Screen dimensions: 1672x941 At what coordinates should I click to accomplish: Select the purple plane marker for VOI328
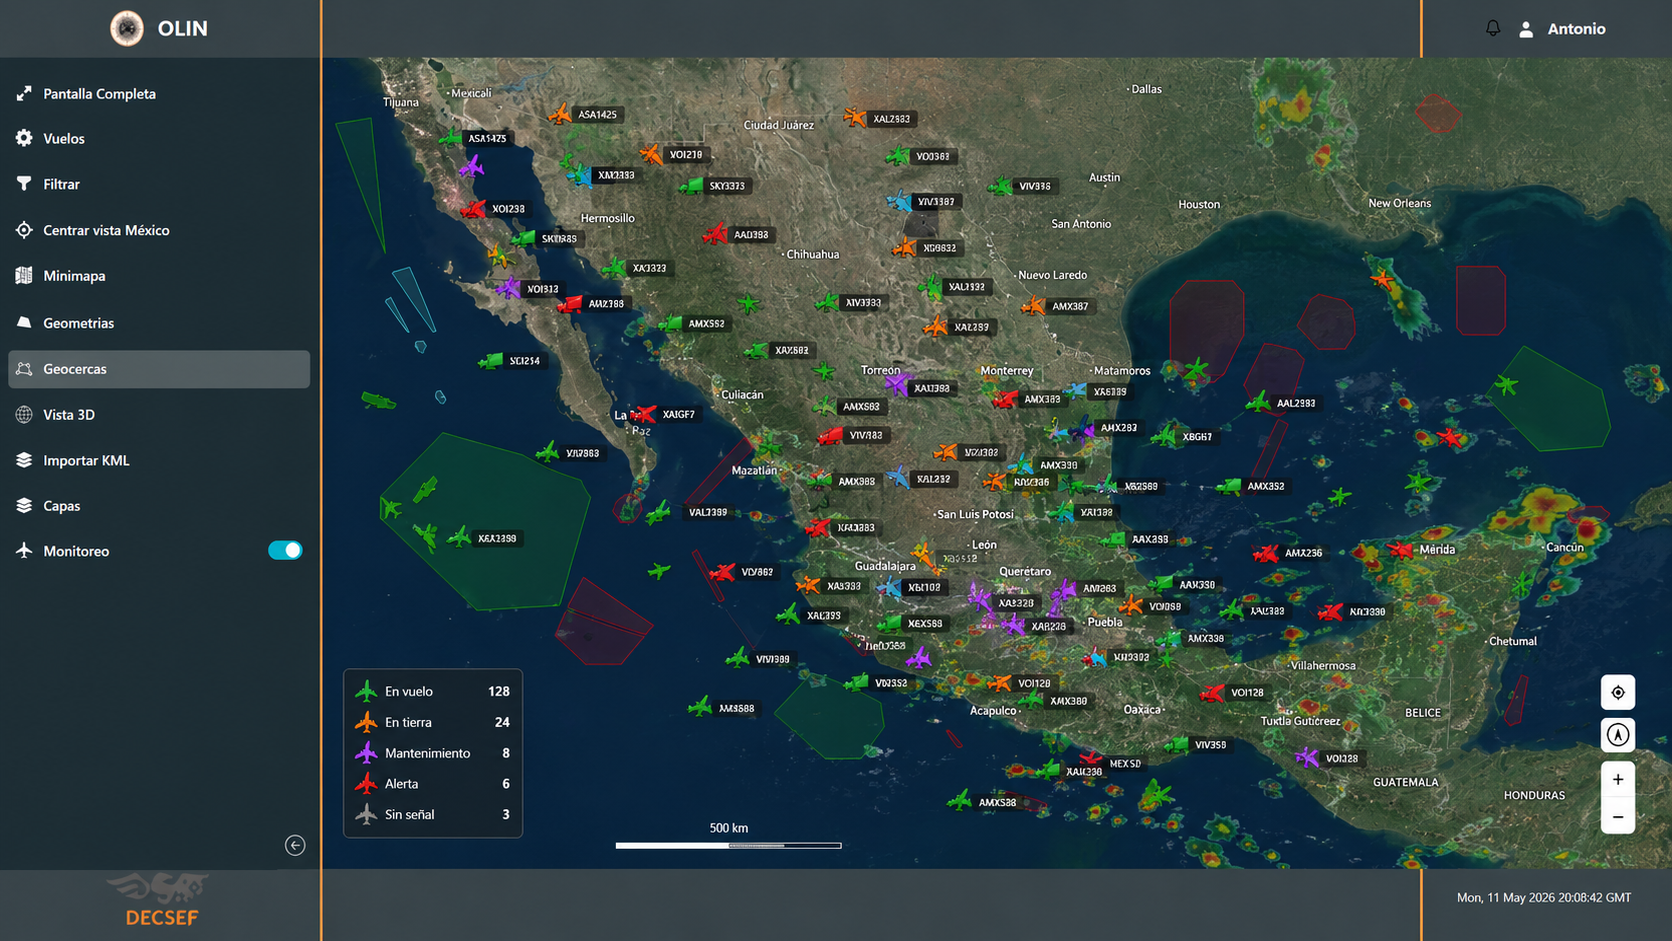1307,758
